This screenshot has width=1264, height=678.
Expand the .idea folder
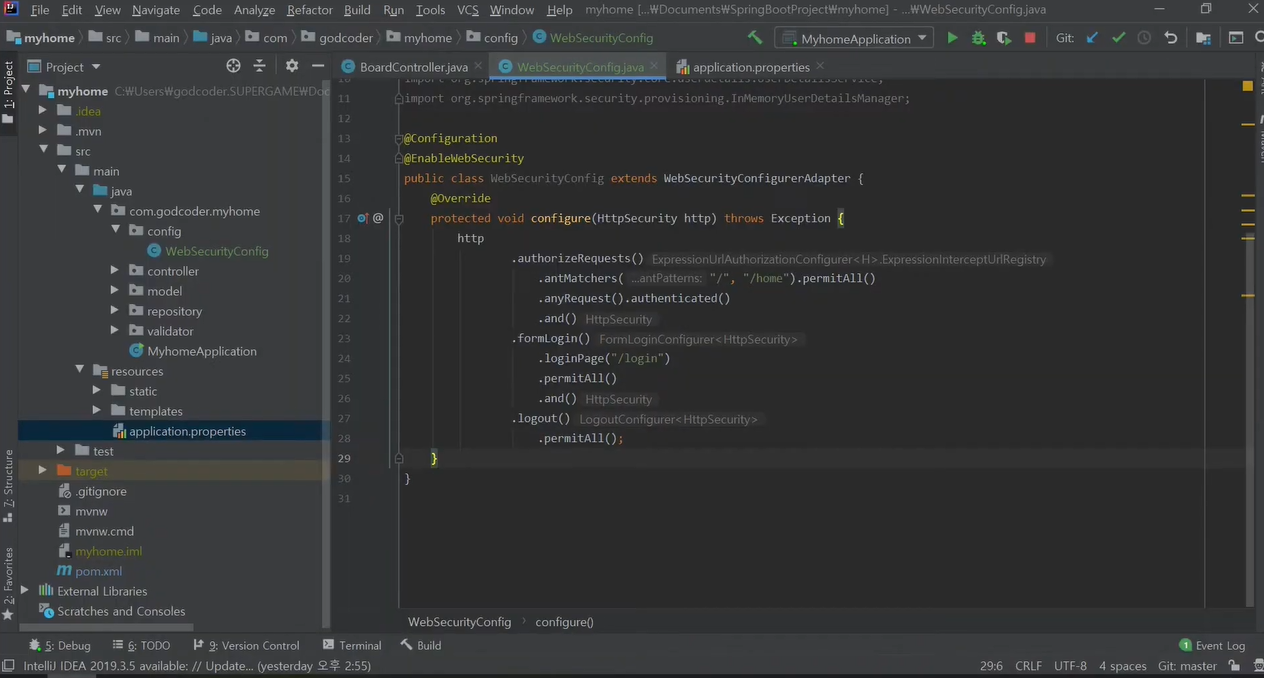43,111
